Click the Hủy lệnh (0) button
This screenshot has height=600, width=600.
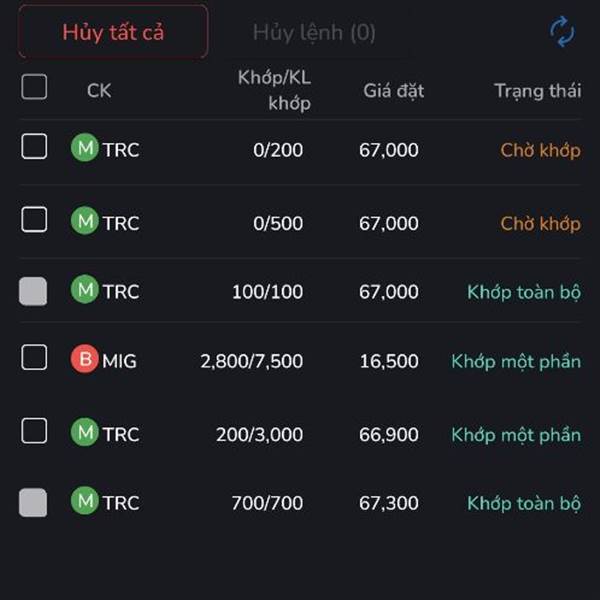pos(314,33)
